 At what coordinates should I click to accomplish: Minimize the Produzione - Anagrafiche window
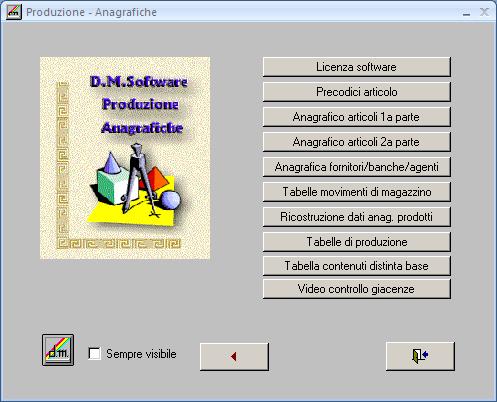(467, 13)
